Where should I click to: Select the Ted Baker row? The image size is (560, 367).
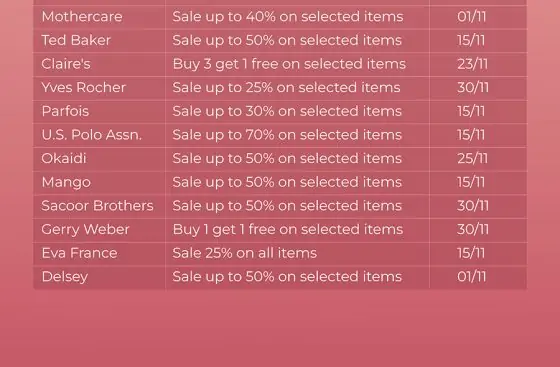pyautogui.click(x=280, y=40)
